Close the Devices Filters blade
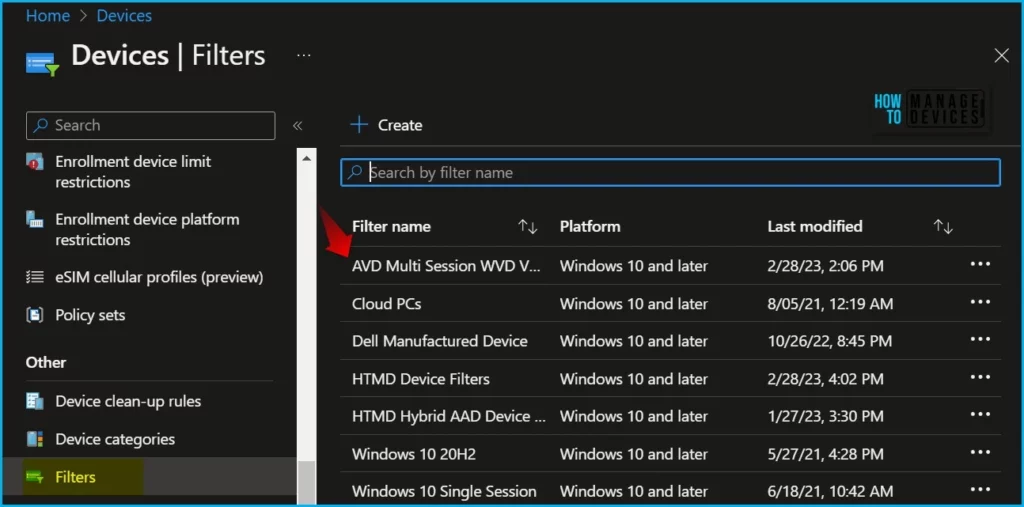The image size is (1024, 507). [1001, 56]
